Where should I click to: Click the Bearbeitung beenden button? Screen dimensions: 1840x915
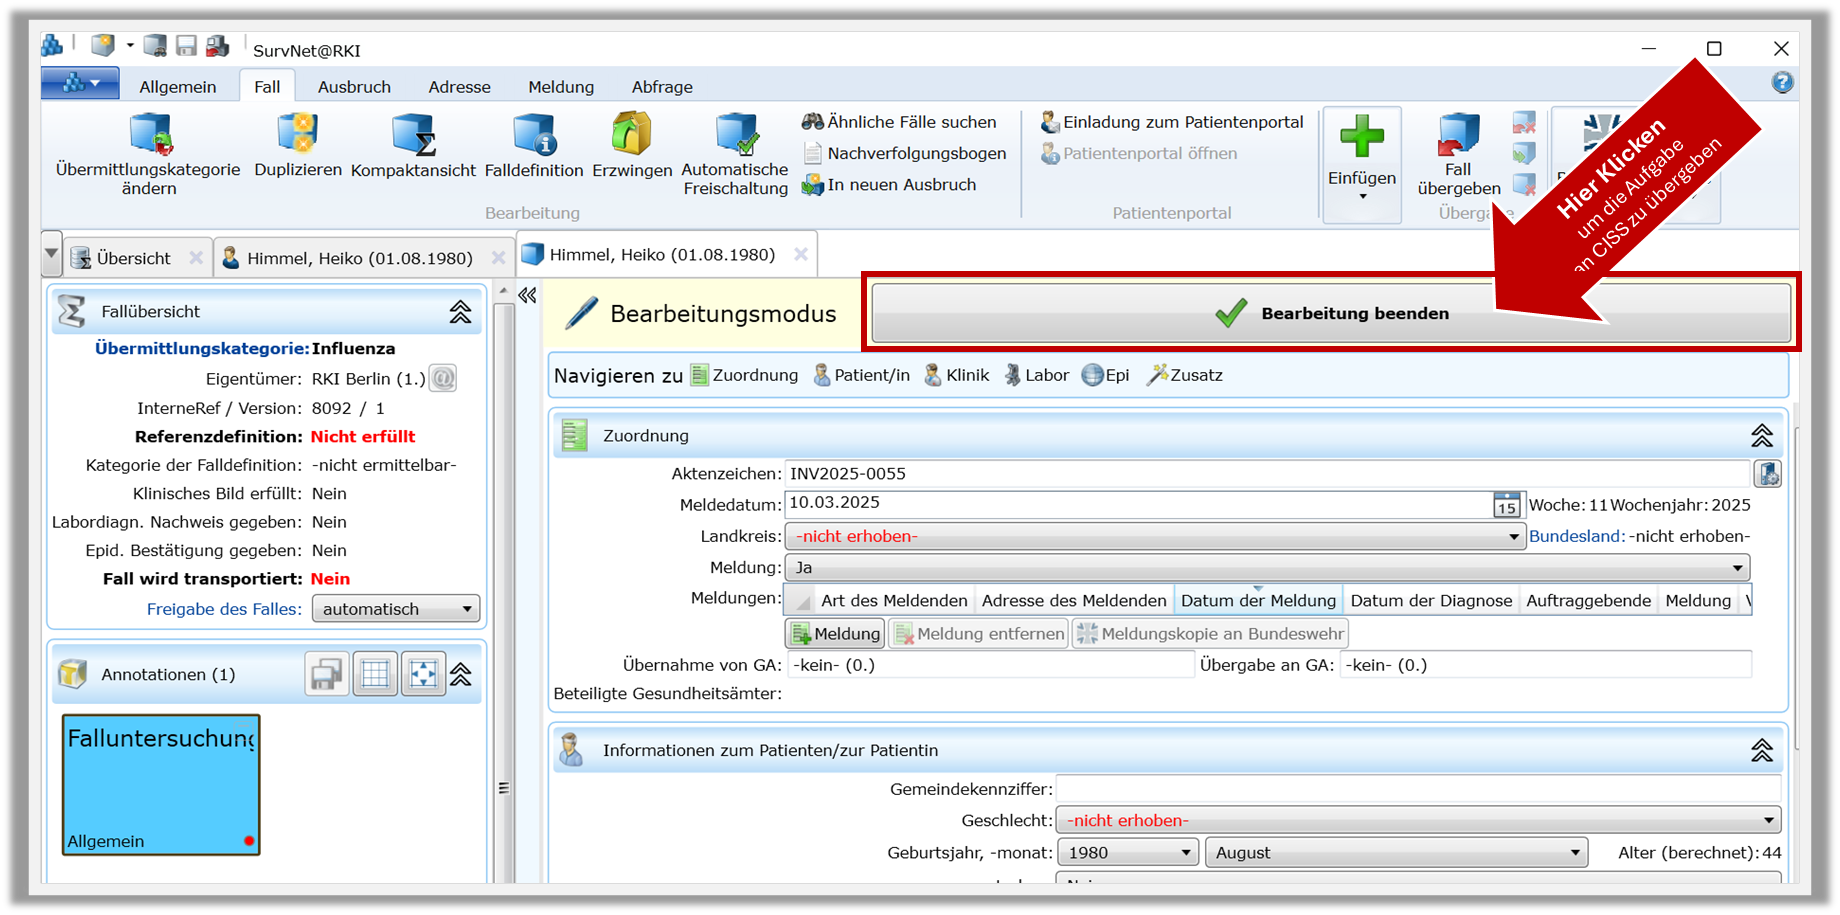[1330, 313]
